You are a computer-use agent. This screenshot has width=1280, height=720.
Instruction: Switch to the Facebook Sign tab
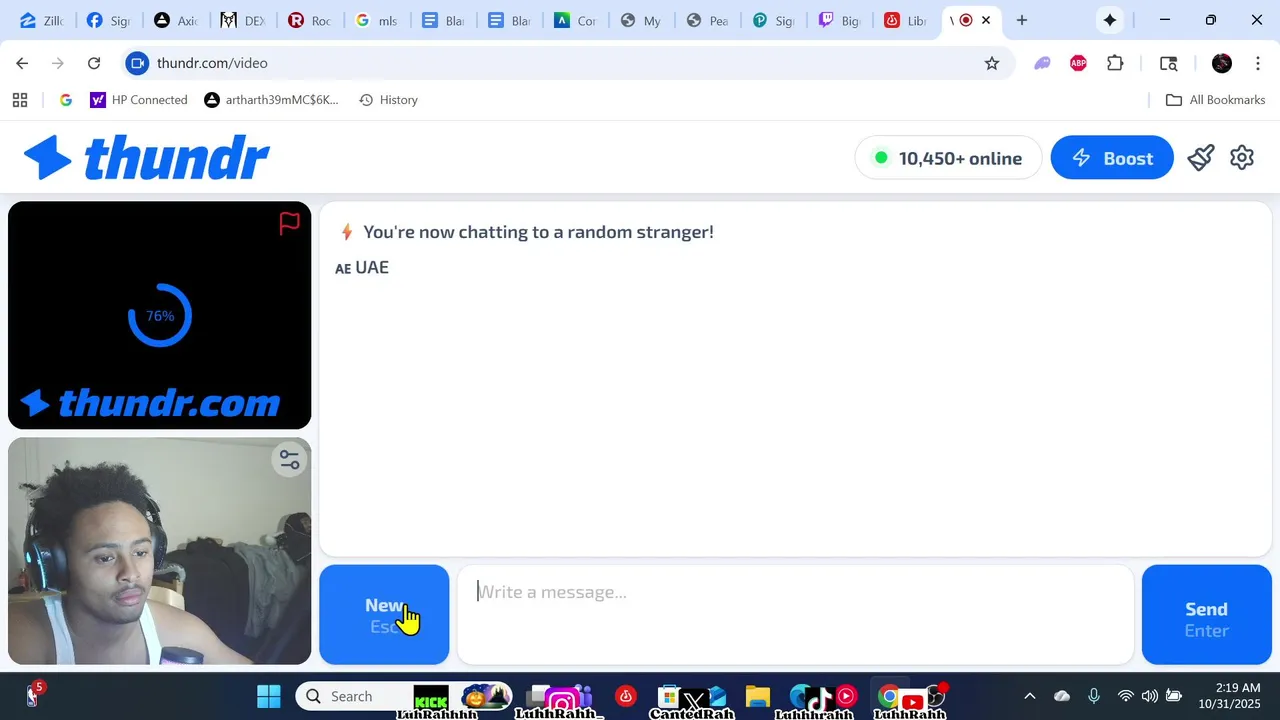[108, 20]
